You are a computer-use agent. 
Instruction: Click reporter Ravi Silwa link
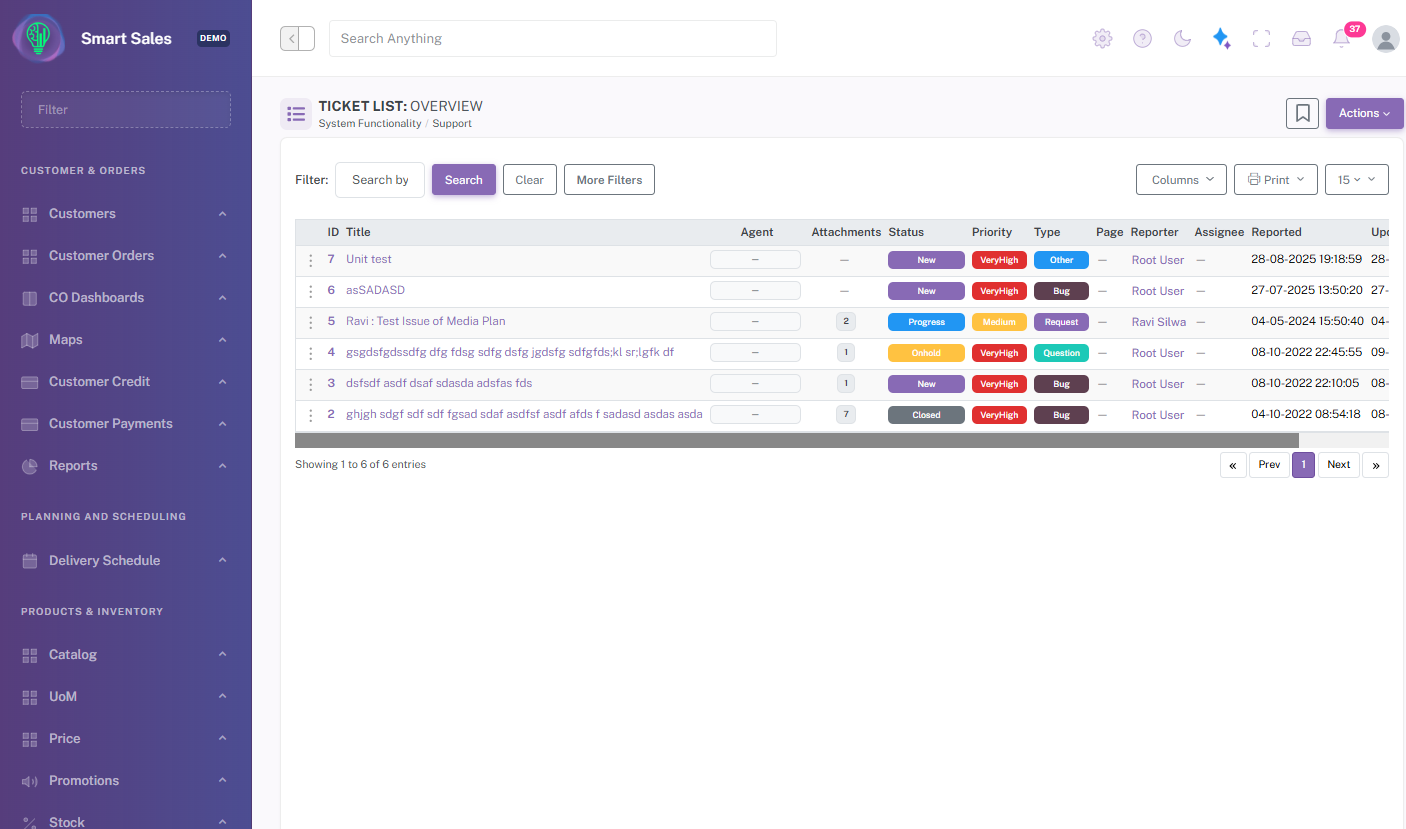pos(1159,322)
